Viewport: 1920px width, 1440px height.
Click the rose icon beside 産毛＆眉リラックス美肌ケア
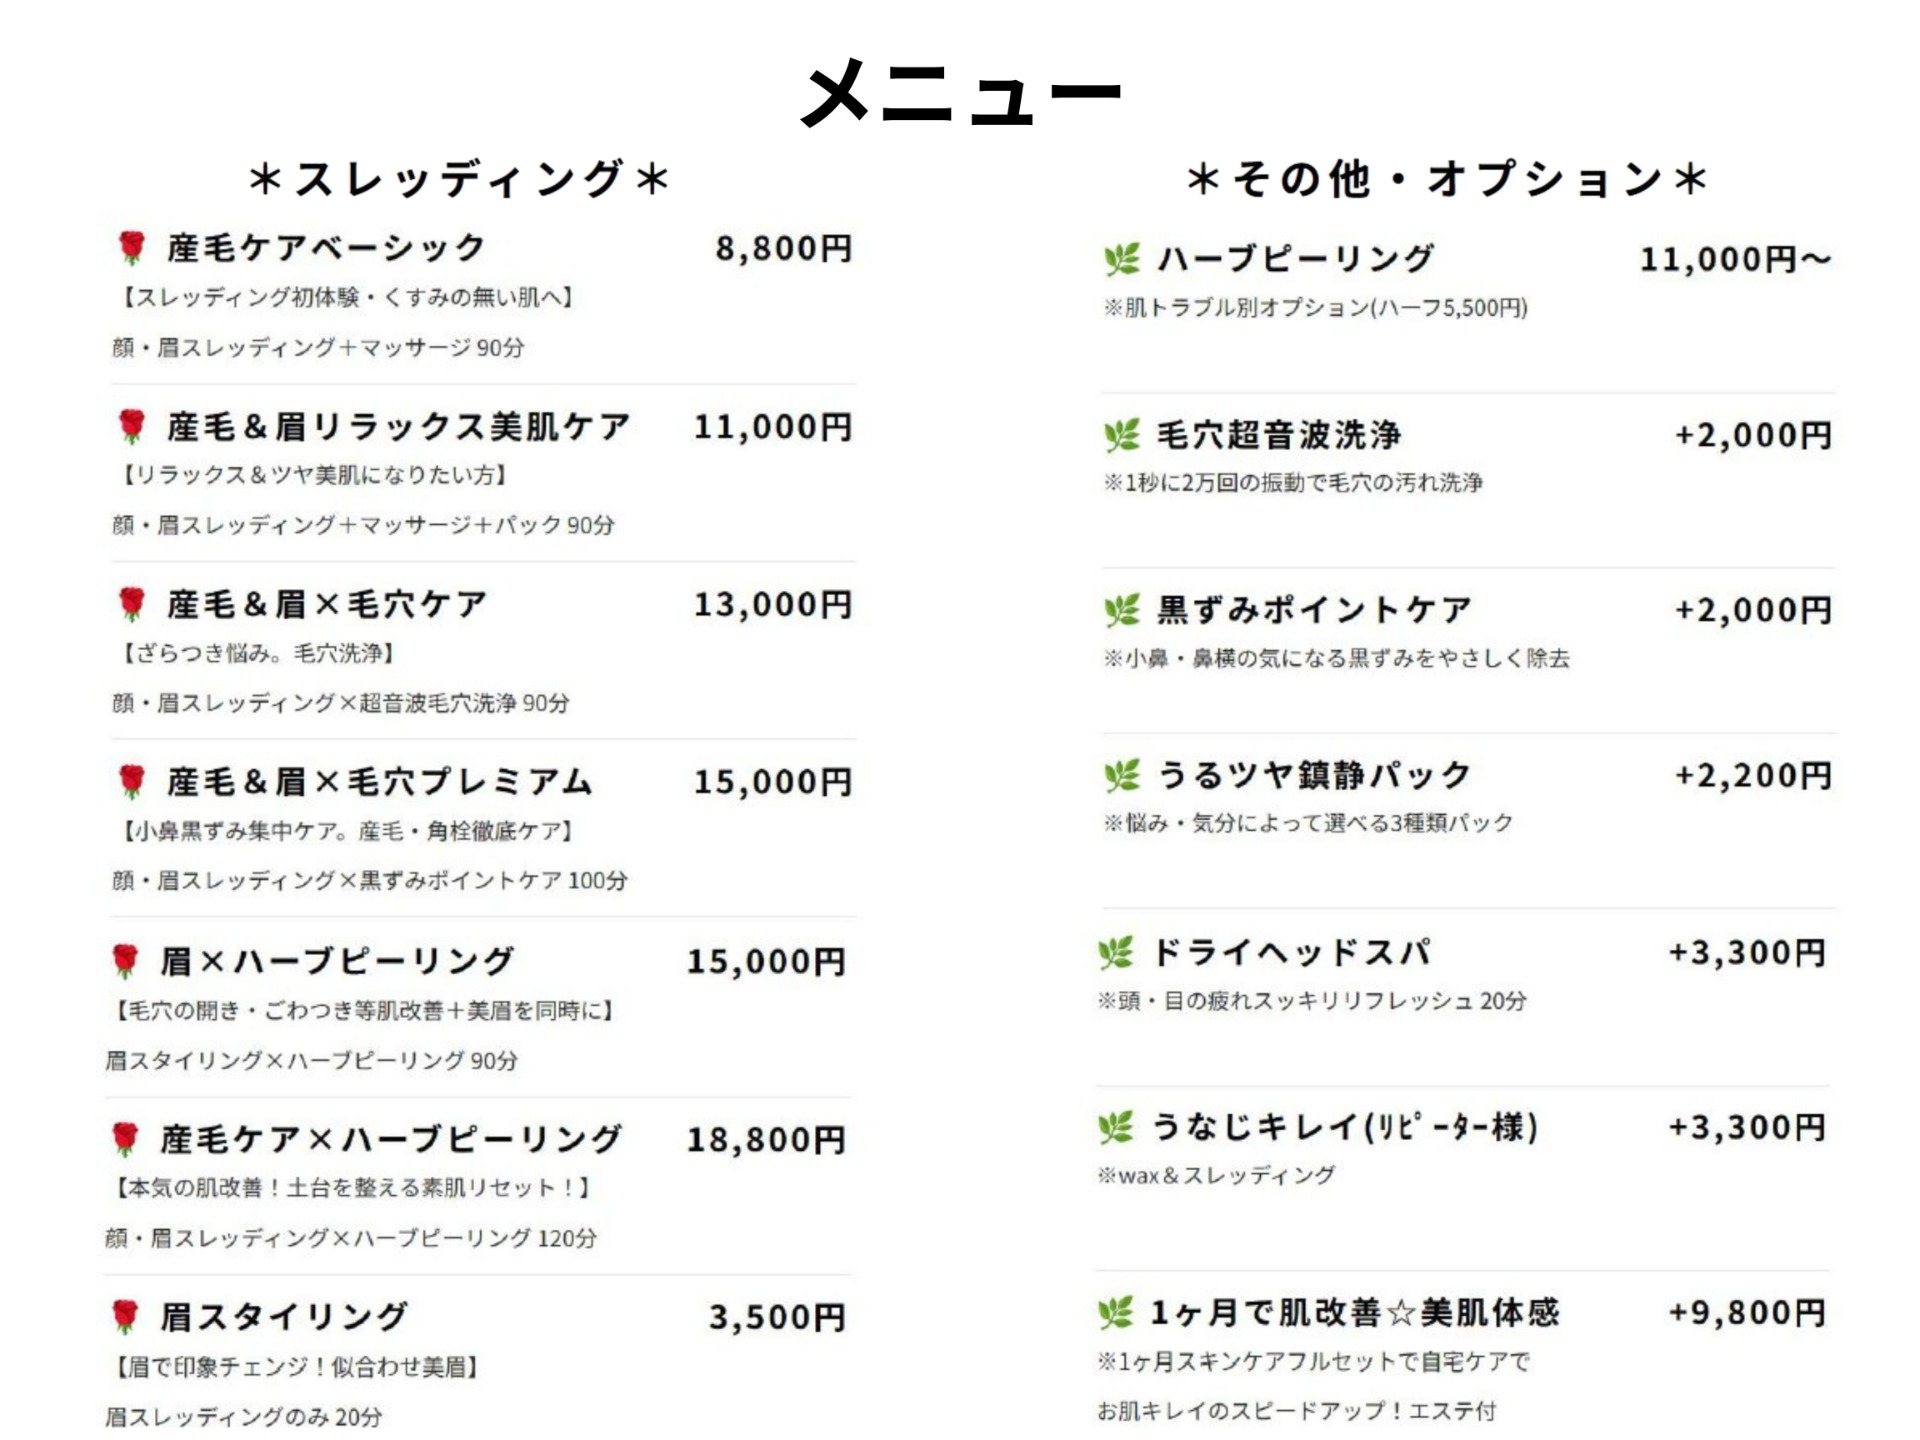click(x=131, y=426)
